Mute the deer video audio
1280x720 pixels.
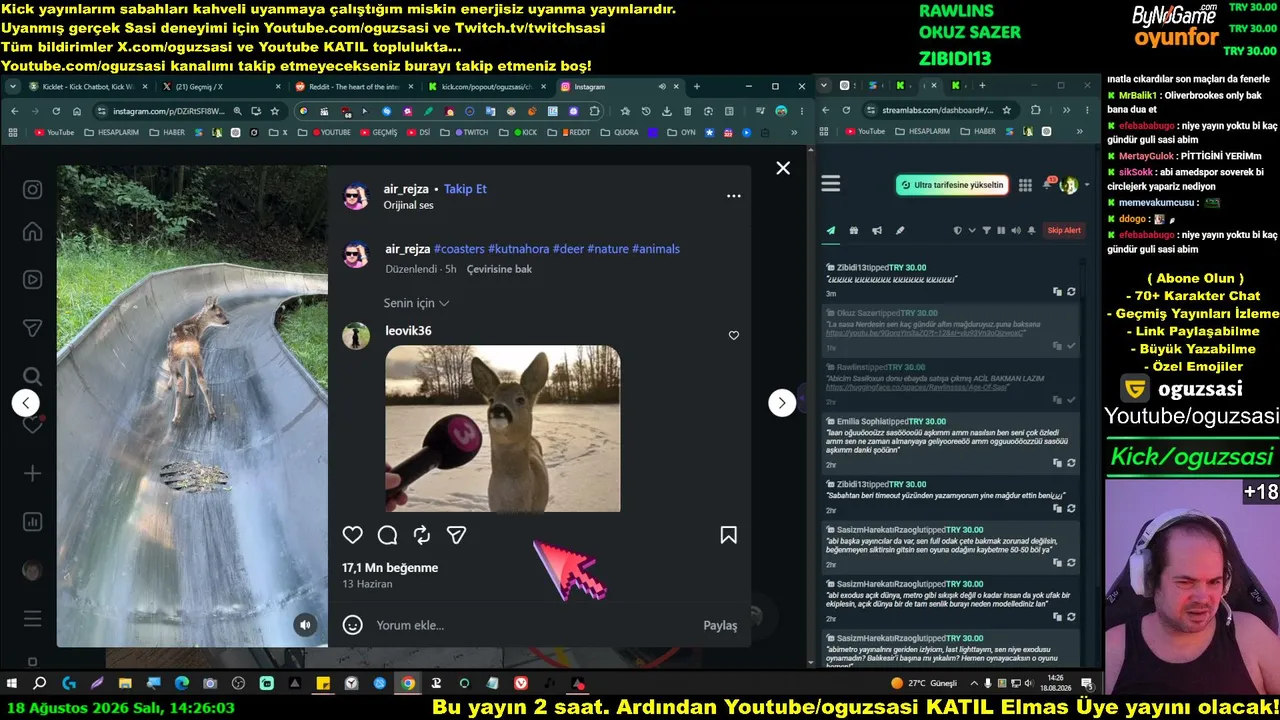point(306,625)
